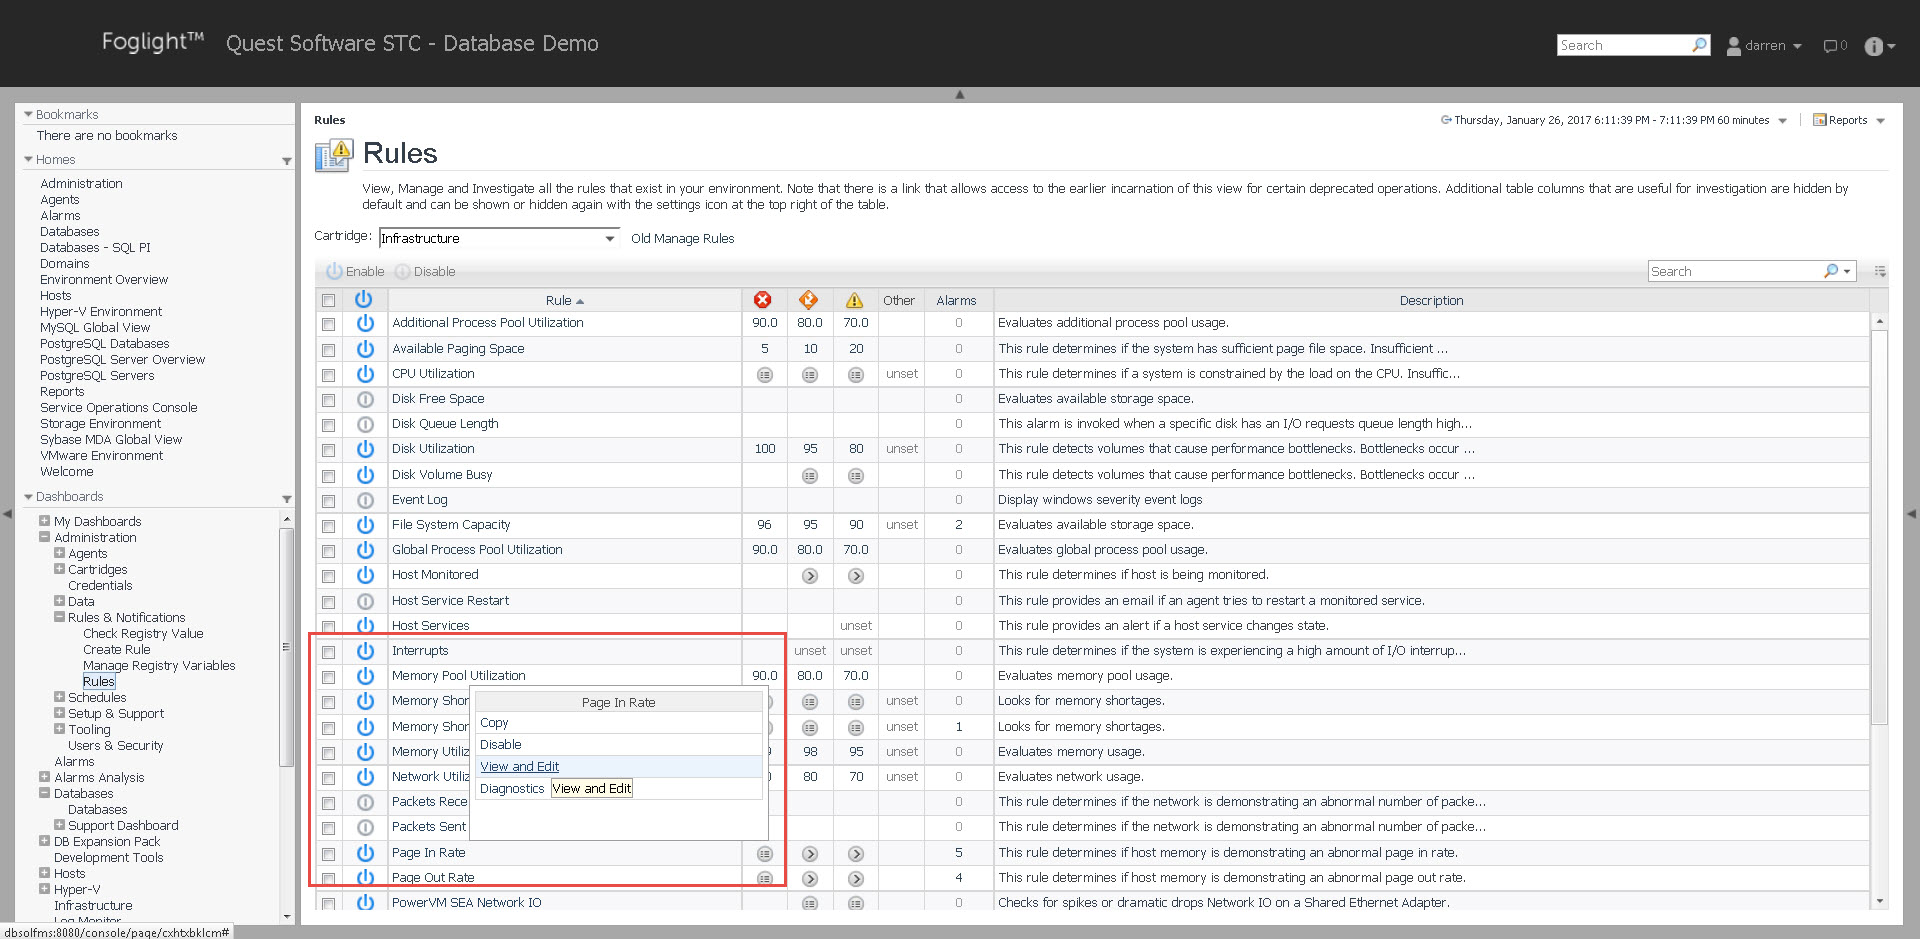
Task: Check the Available Paging Space checkbox
Action: click(x=328, y=349)
